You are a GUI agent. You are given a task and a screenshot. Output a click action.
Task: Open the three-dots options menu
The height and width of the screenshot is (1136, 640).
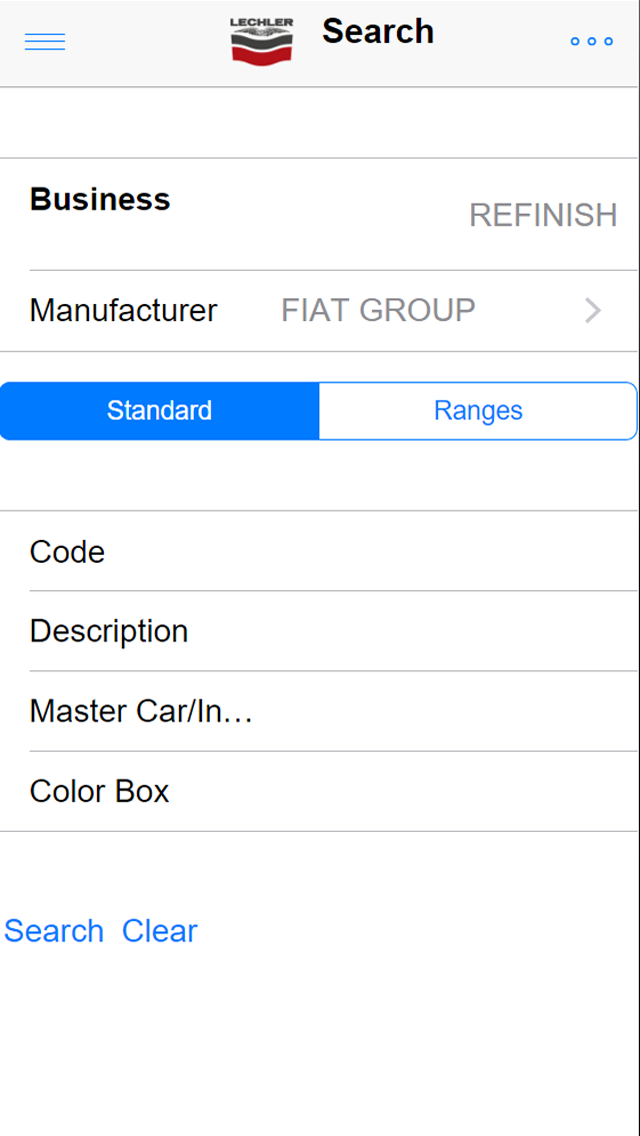pyautogui.click(x=590, y=41)
